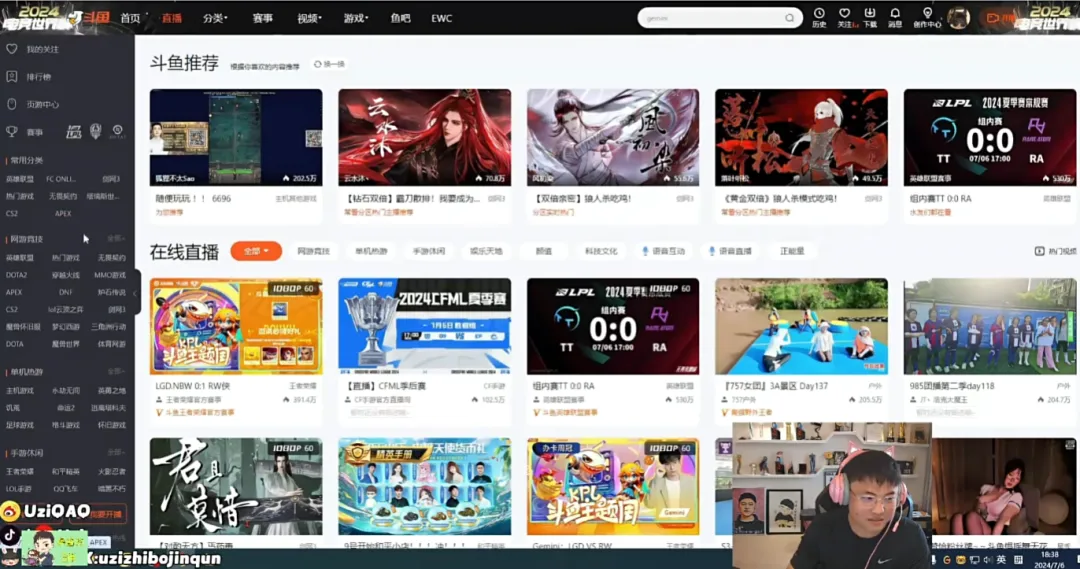
Task: Click 炉石传说 in the sidebar
Action: click(112, 292)
